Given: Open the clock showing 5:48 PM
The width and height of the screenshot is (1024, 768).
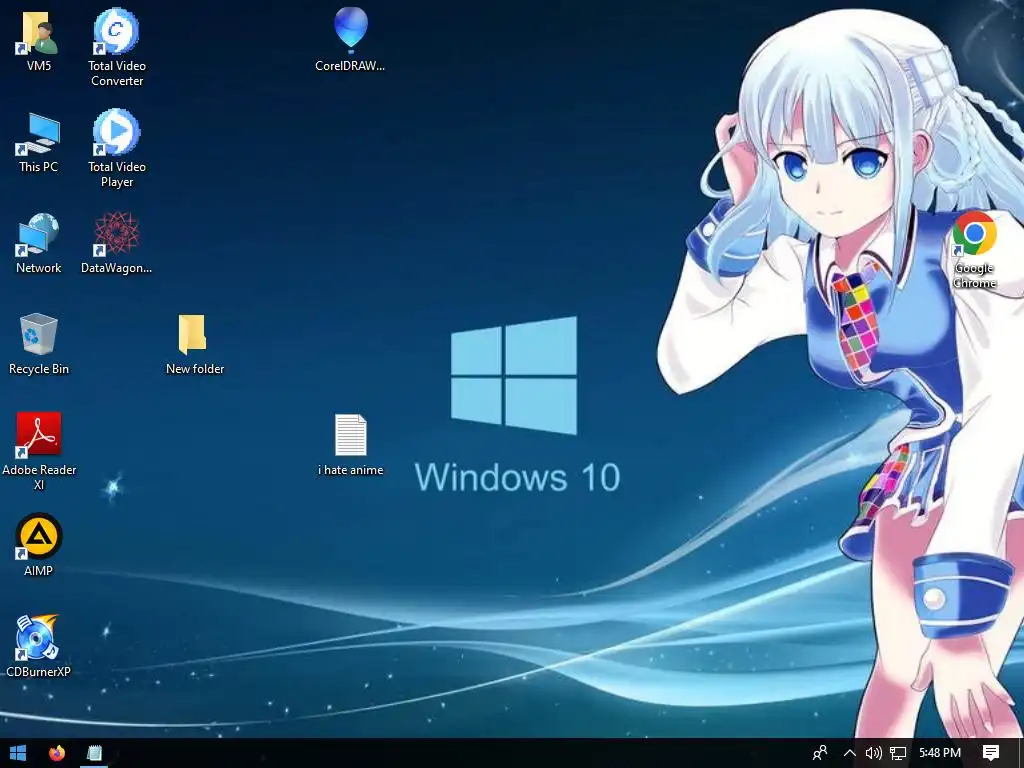Looking at the screenshot, I should pyautogui.click(x=940, y=753).
